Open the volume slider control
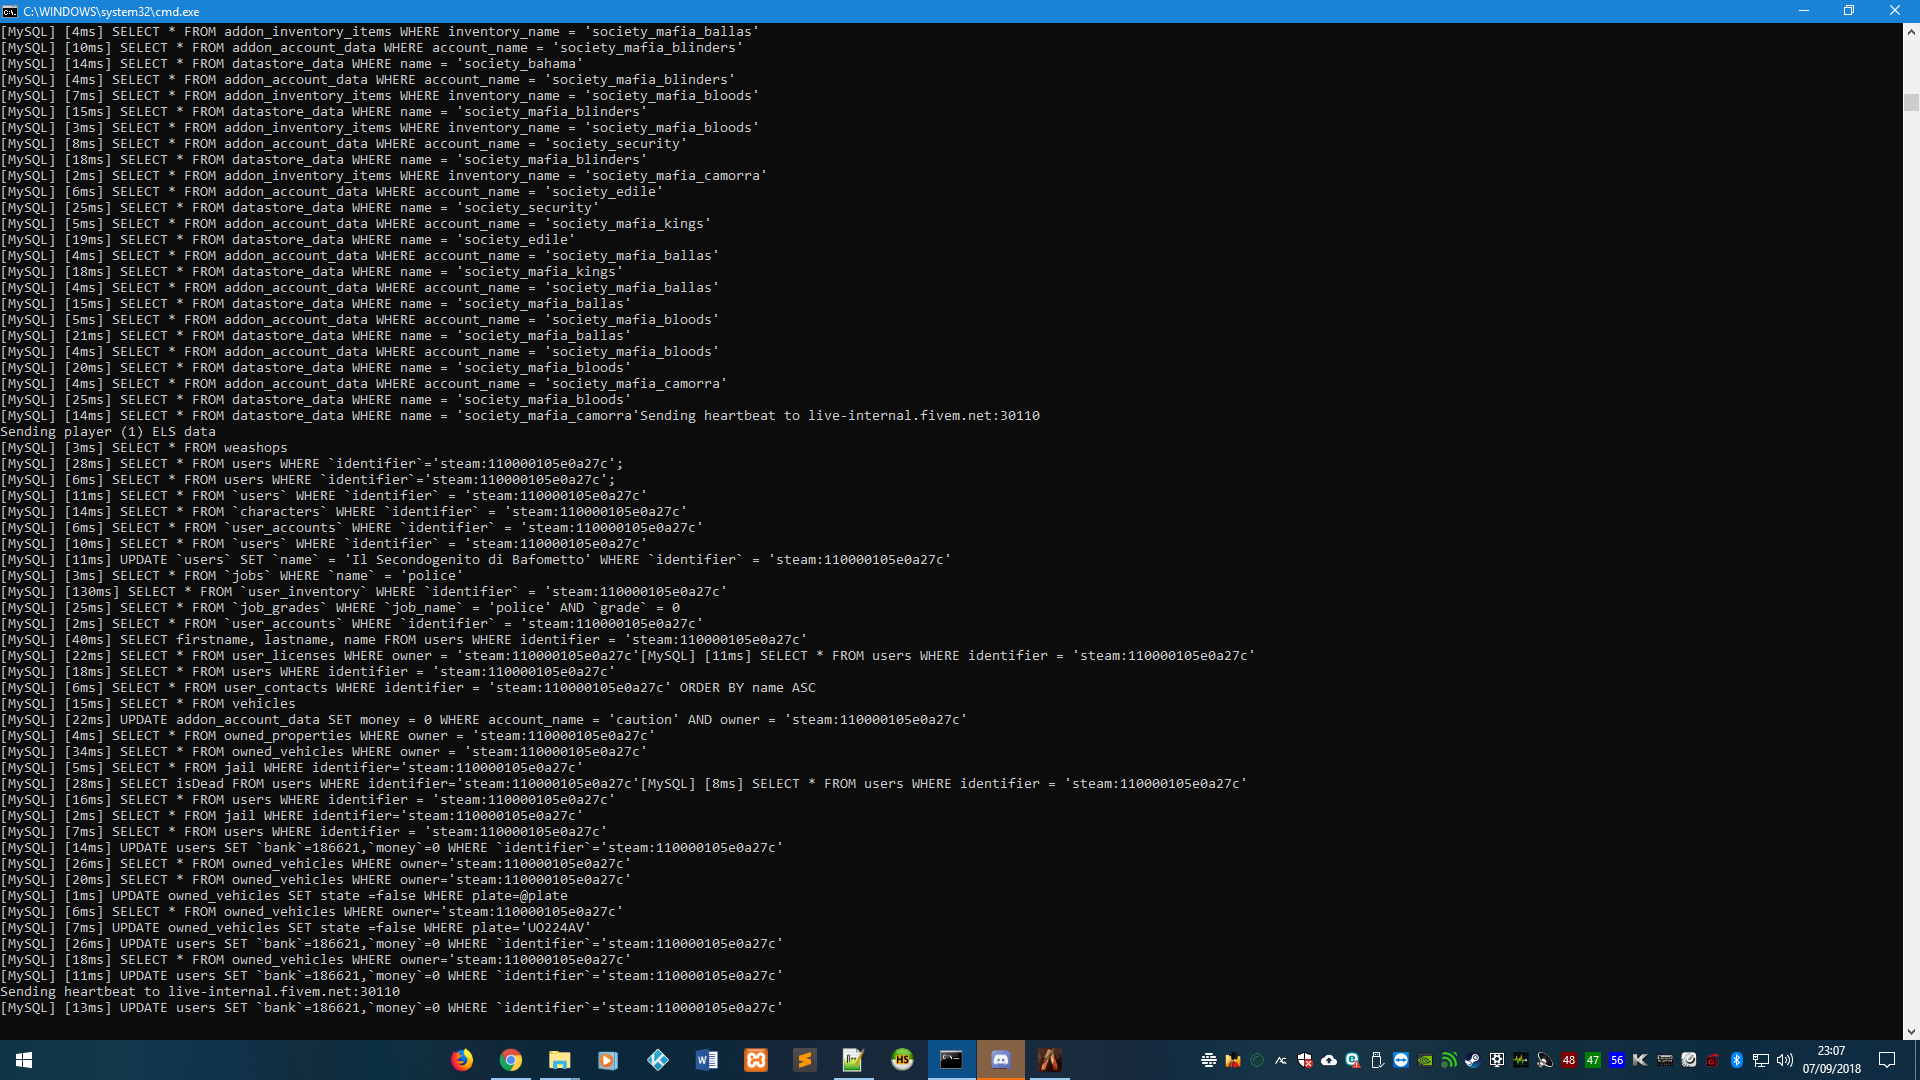Screen dimensions: 1920x1080 click(x=1785, y=1060)
